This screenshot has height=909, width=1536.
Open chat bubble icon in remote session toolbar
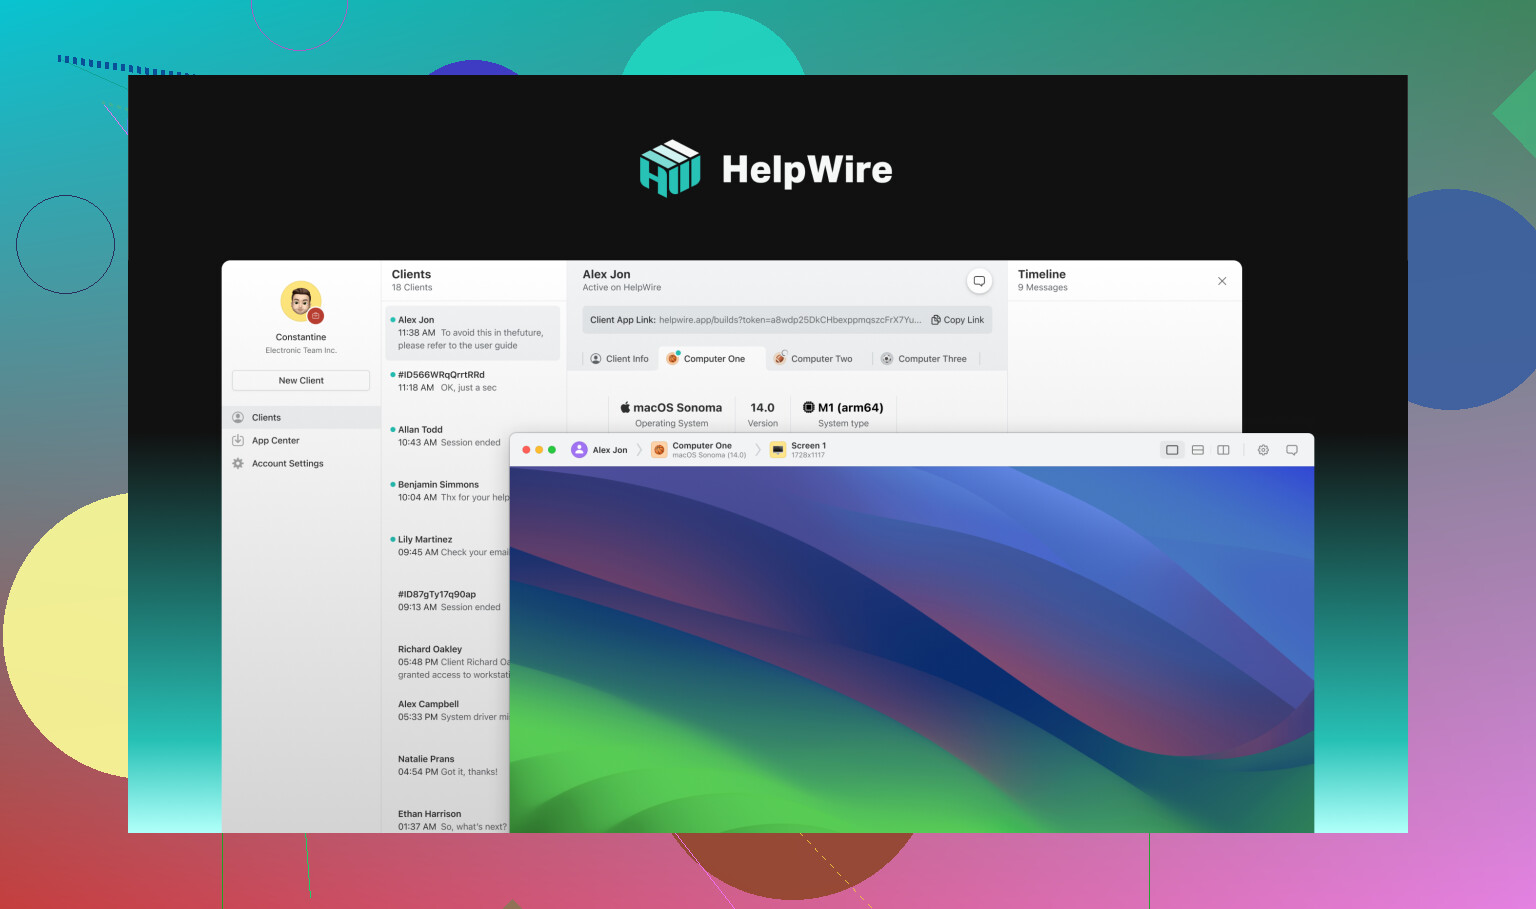(x=1291, y=450)
